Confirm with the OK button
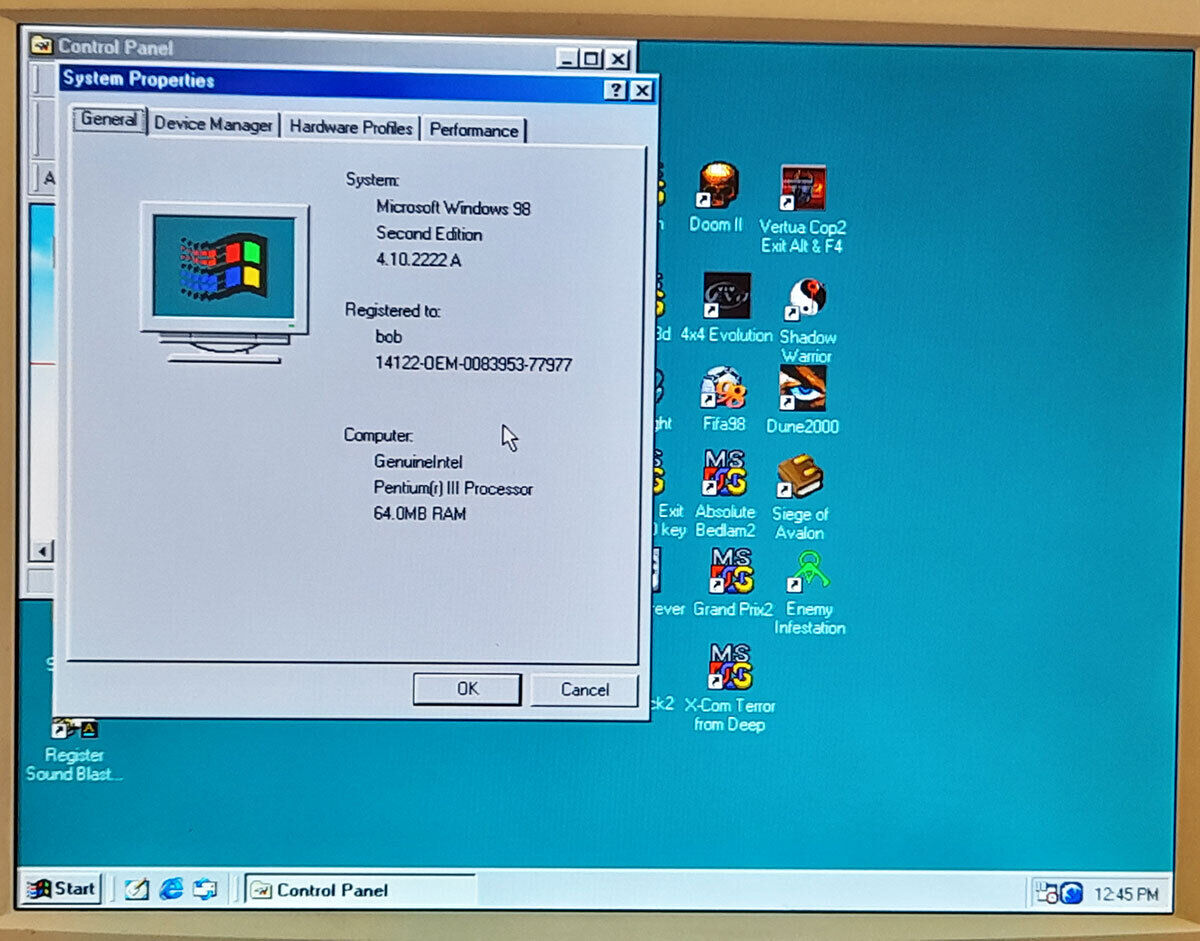1200x941 pixels. click(467, 688)
